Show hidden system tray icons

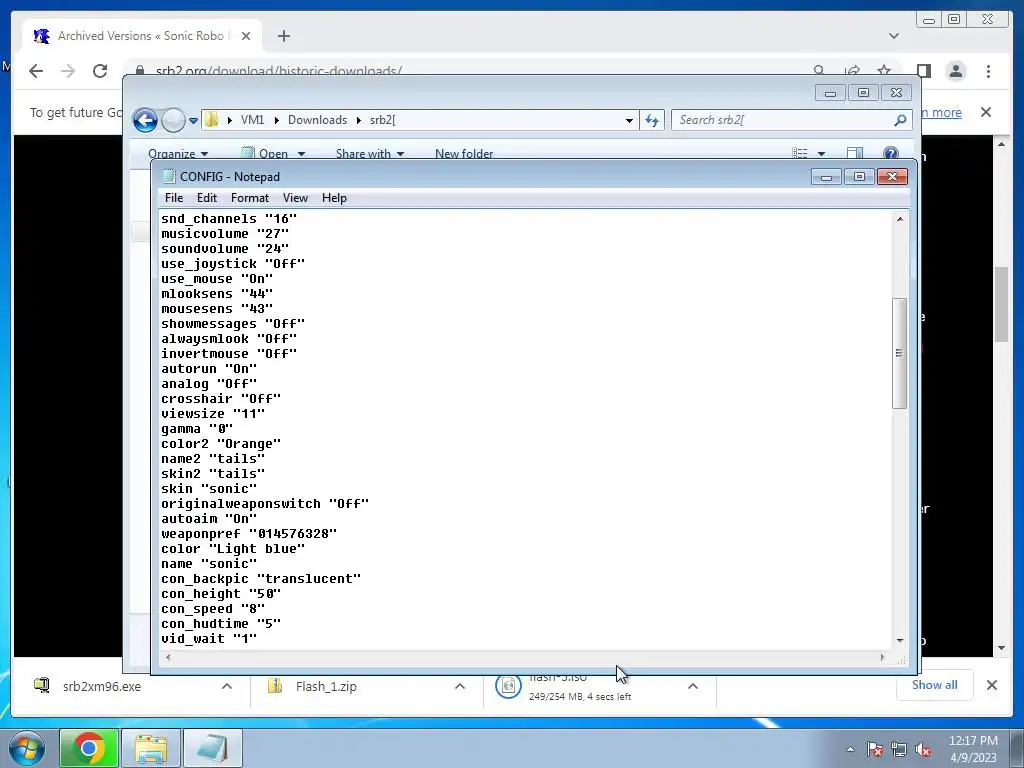pos(850,749)
